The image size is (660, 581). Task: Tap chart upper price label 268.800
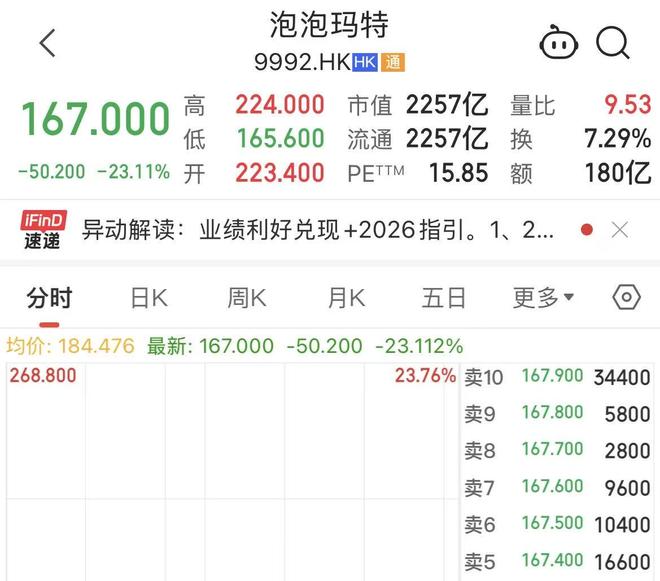tap(43, 376)
